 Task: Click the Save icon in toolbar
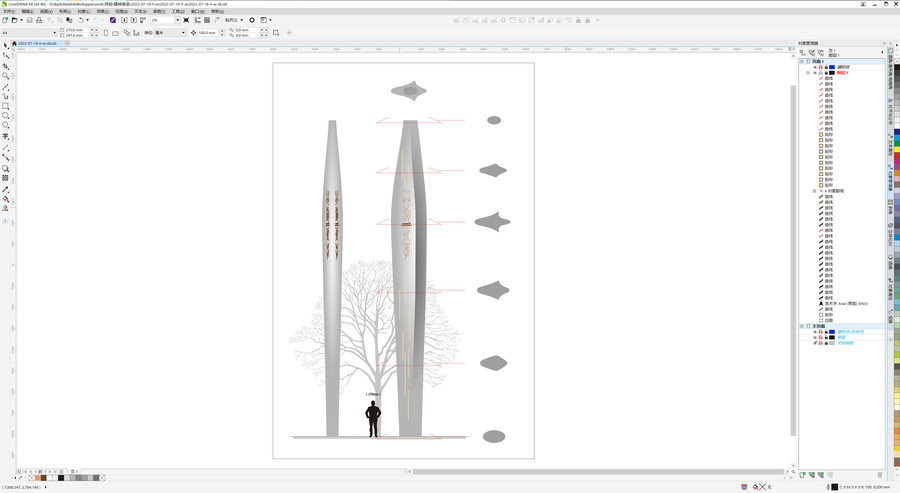(x=29, y=20)
